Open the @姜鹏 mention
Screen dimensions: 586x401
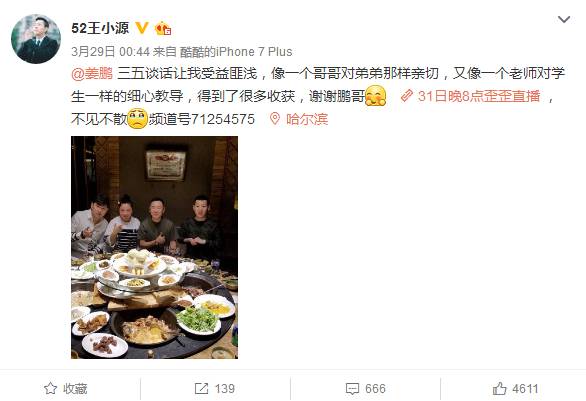tap(92, 74)
